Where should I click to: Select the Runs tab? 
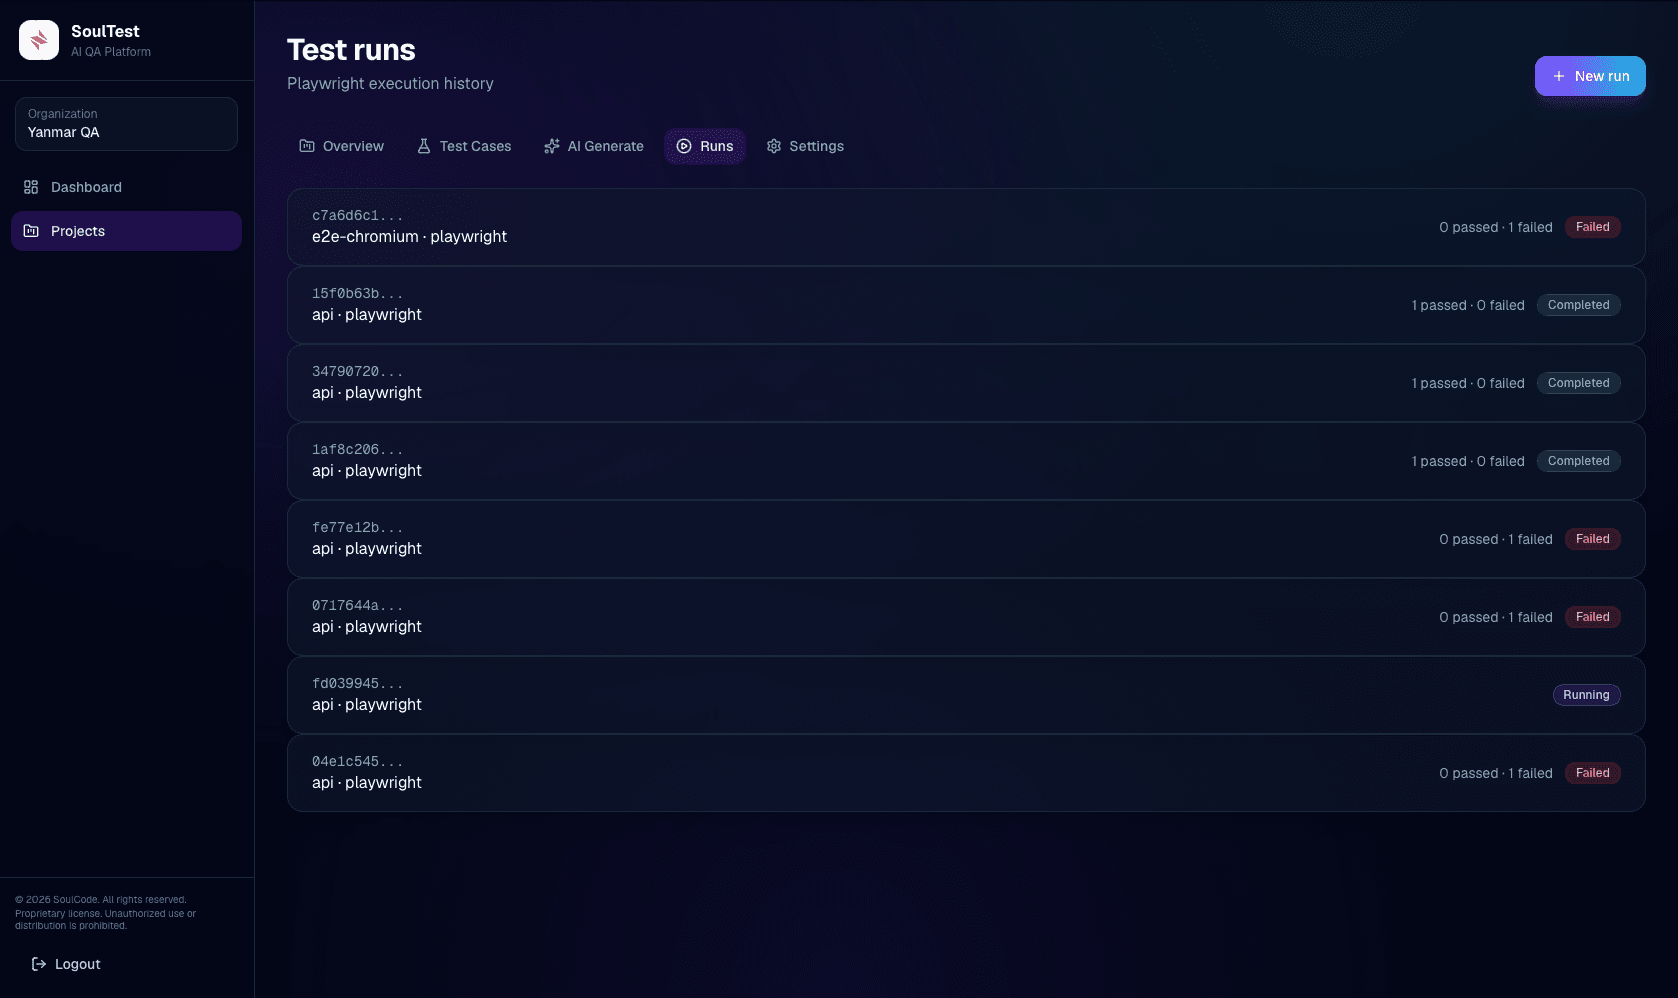click(705, 146)
